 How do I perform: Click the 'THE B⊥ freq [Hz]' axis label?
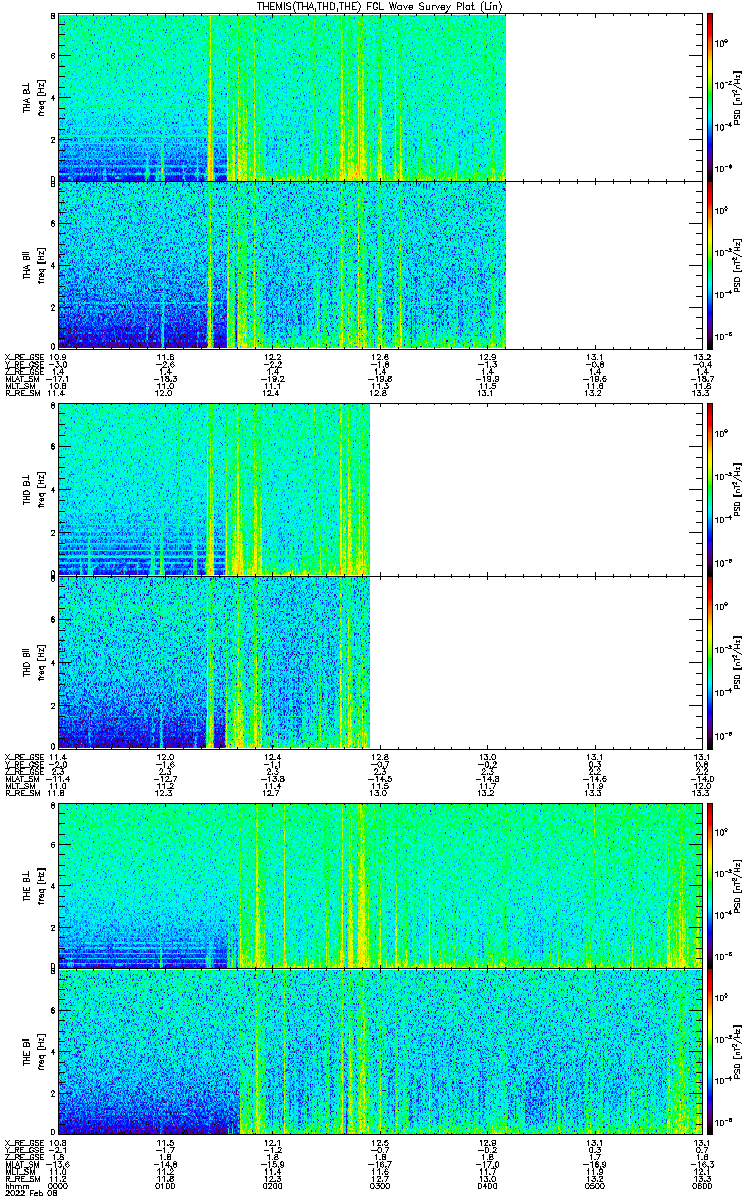coord(33,886)
